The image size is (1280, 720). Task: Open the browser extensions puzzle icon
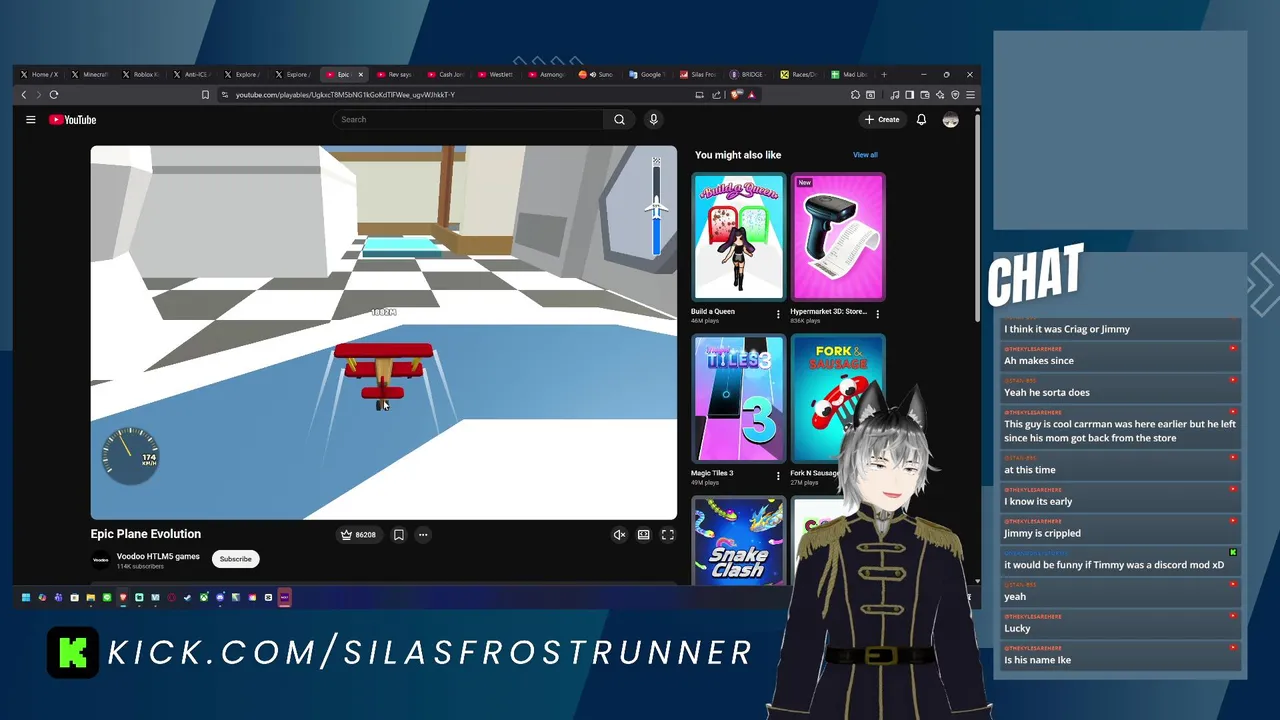(855, 95)
